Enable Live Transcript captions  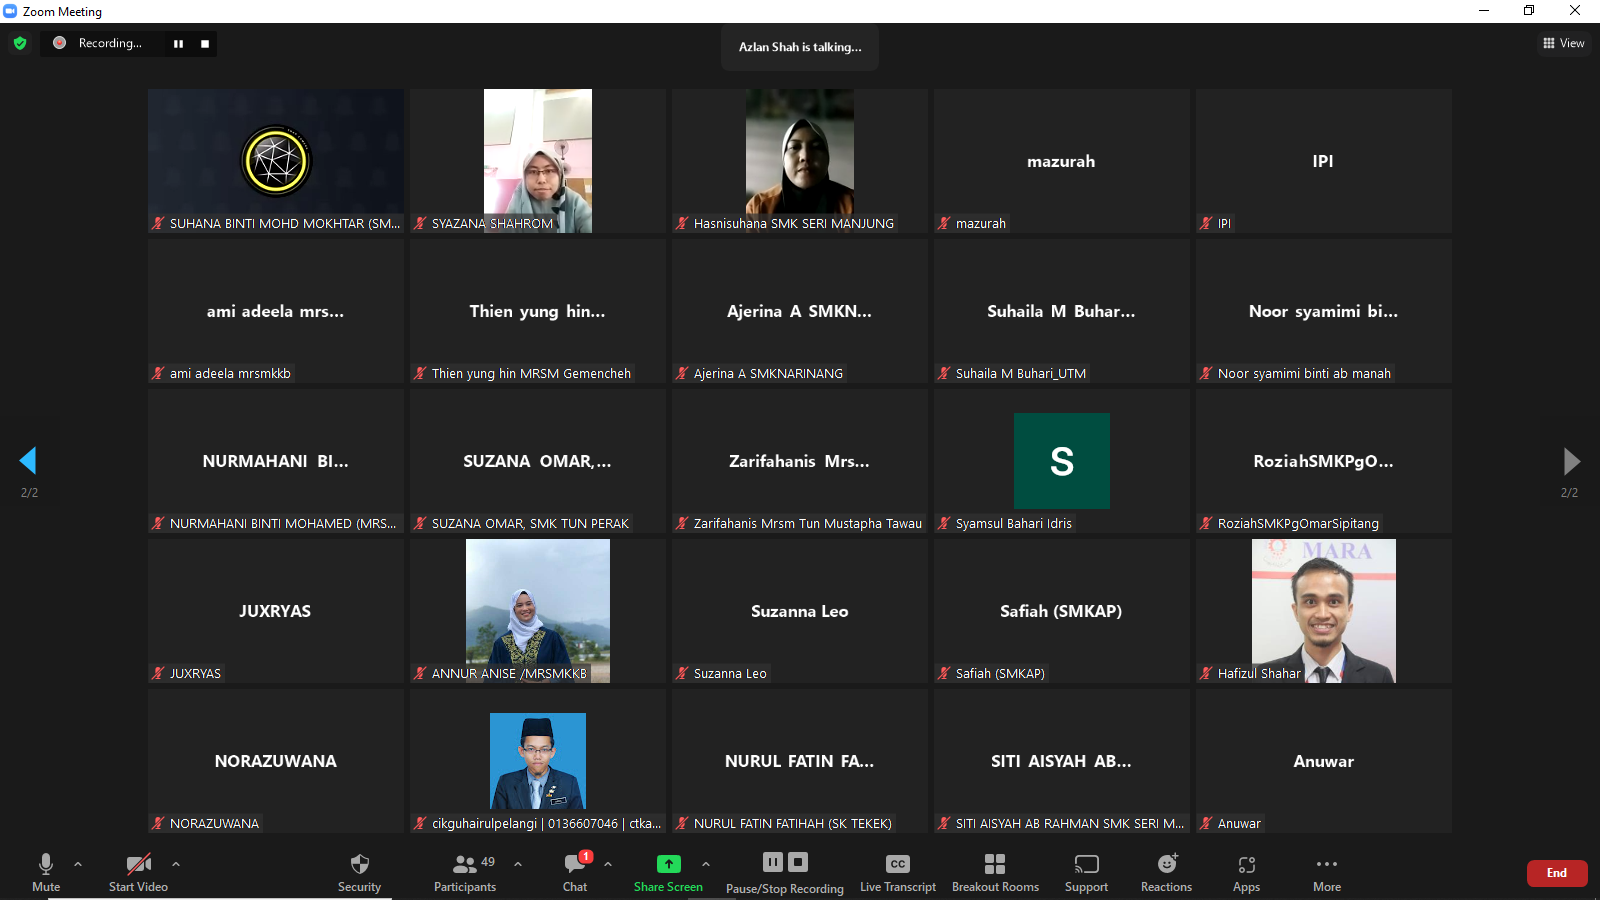click(897, 865)
